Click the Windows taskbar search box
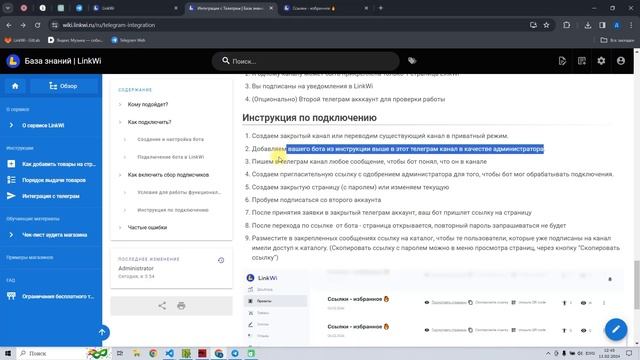The height and width of the screenshot is (360, 640). pyautogui.click(x=63, y=353)
